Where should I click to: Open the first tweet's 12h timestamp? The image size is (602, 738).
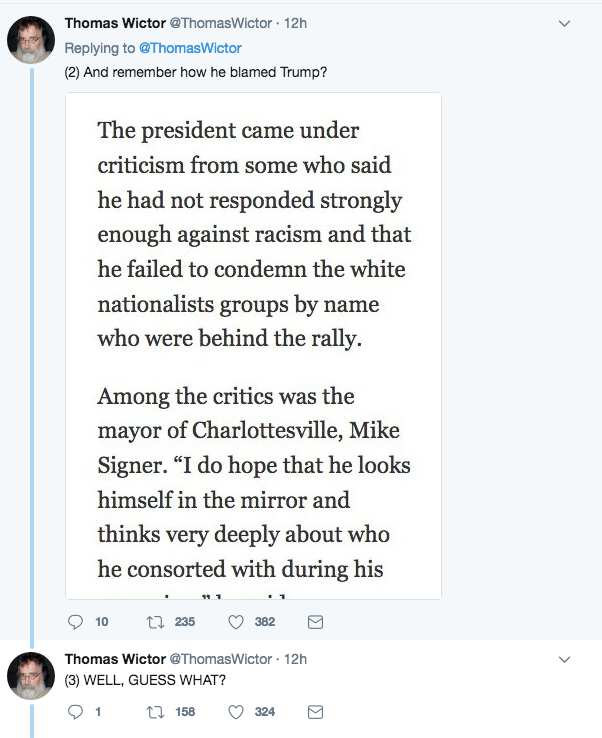pyautogui.click(x=296, y=23)
